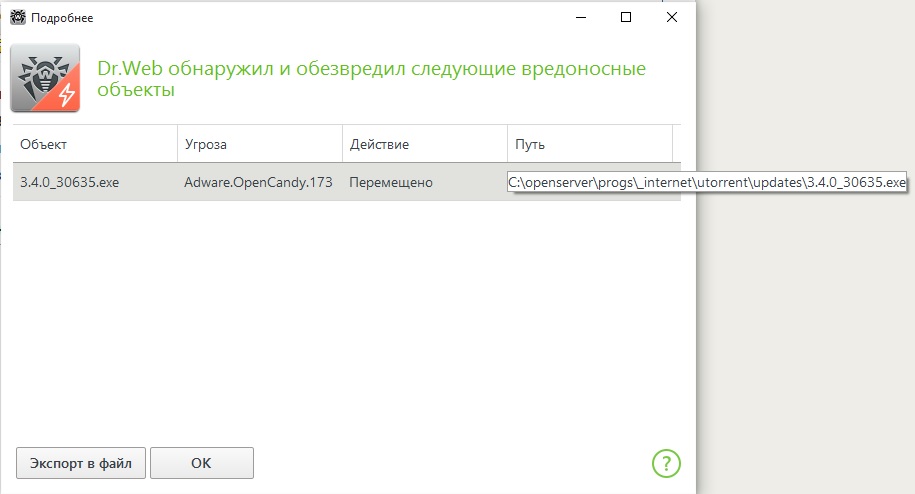Maximize the Подробнее window
Viewport: 915px width, 494px height.
tap(626, 17)
